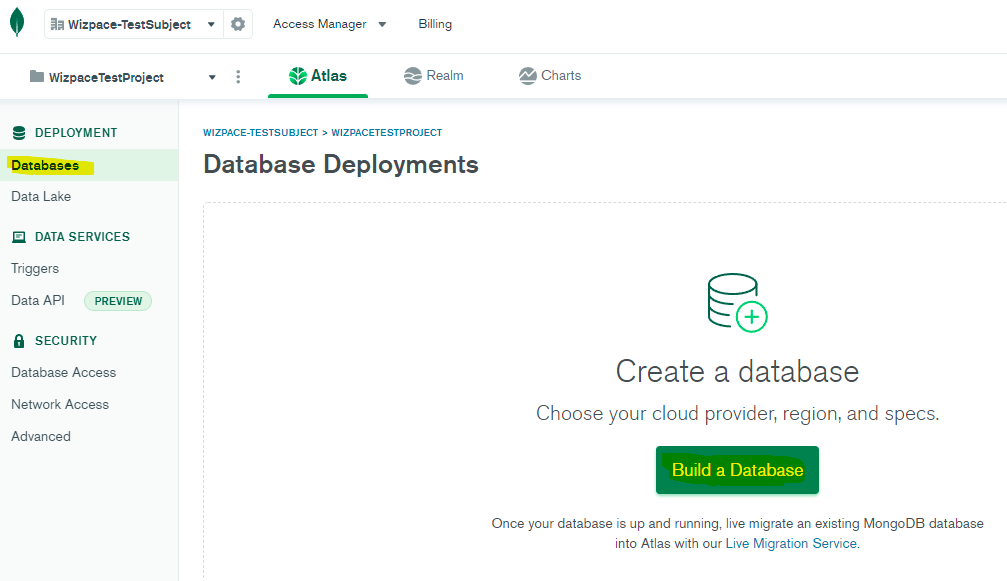Click the Build a Database button

(737, 470)
